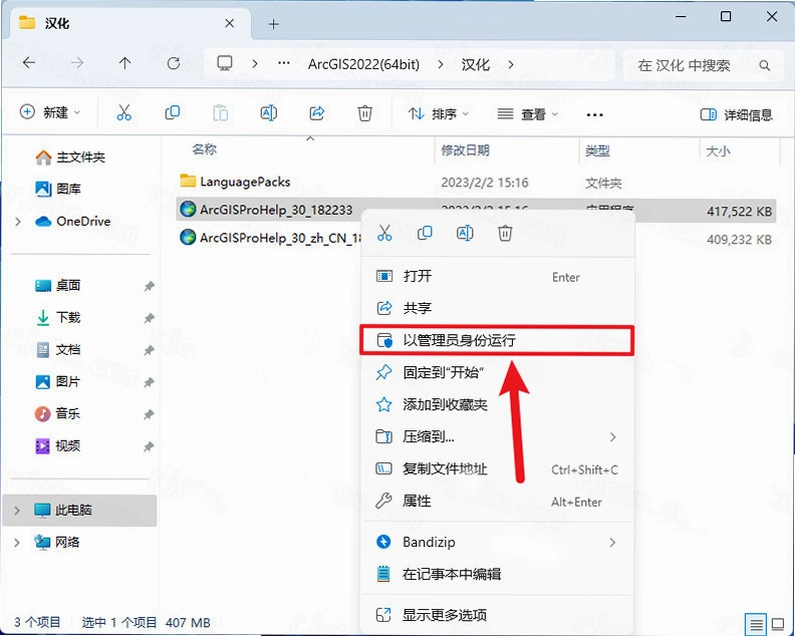
Task: Click the Rename icon in the toolbar
Action: [268, 113]
